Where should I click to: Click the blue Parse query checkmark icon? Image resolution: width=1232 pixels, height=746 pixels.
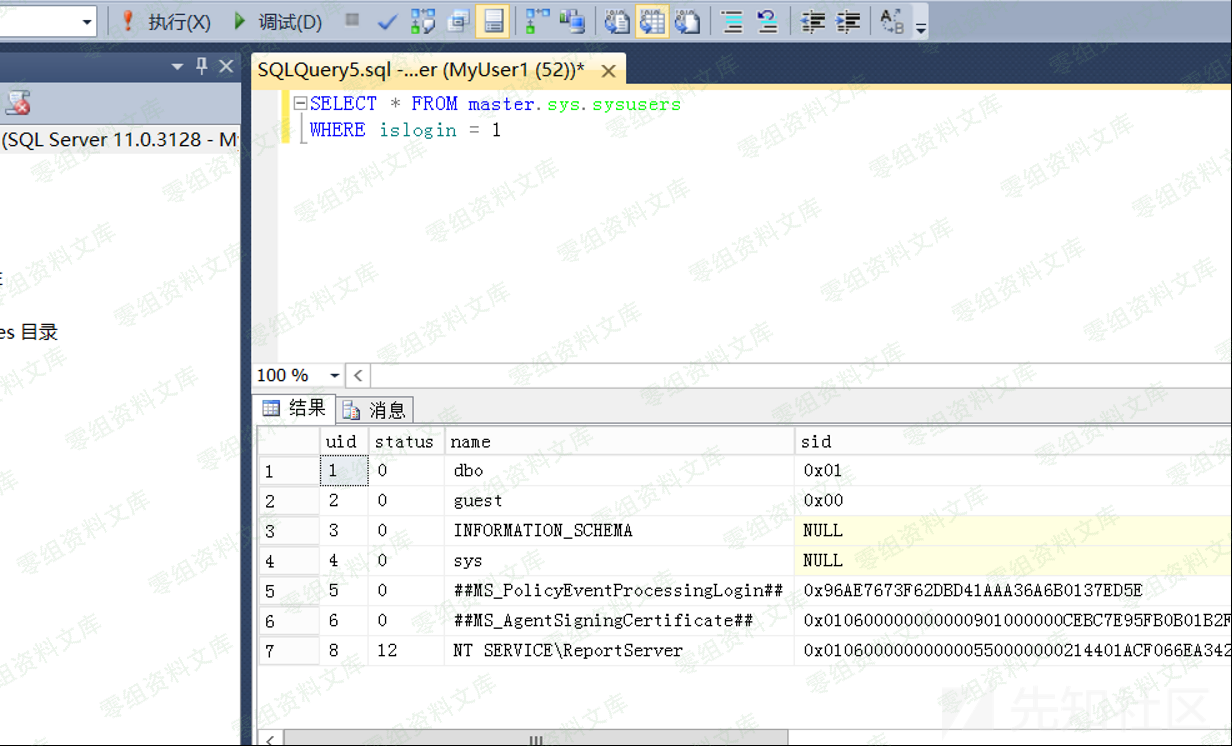point(387,22)
